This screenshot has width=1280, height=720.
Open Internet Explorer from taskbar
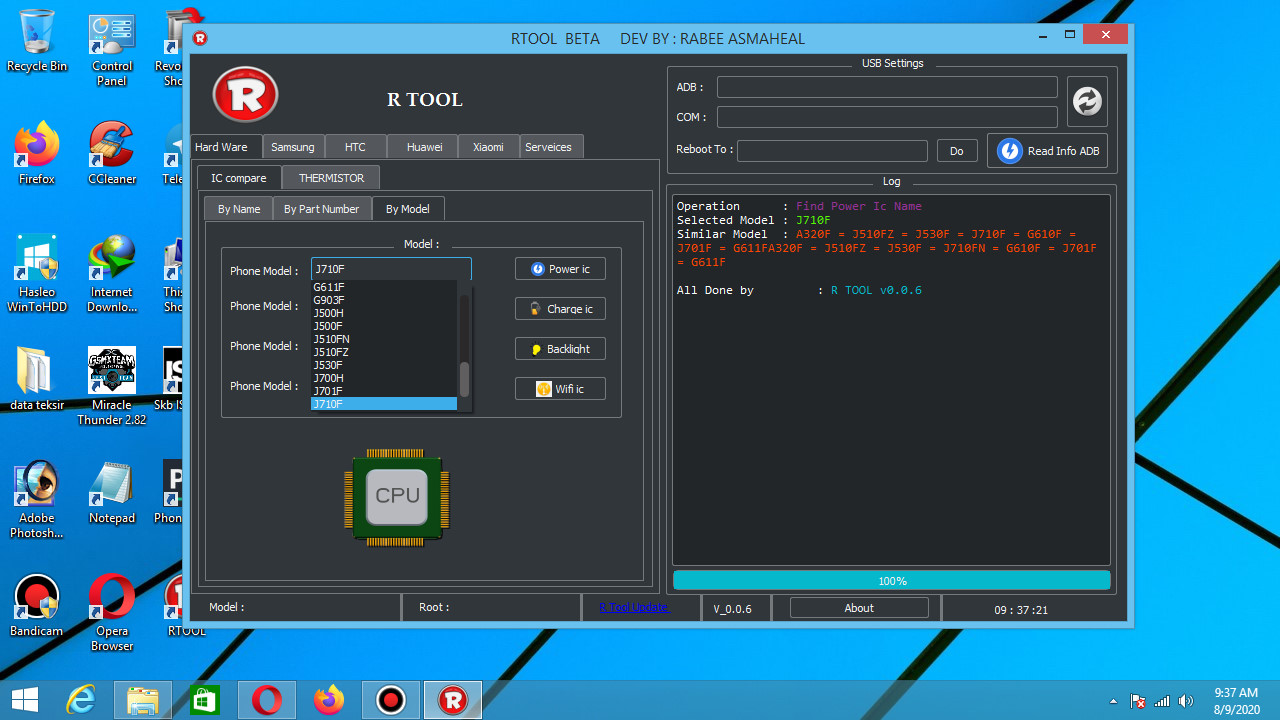[81, 700]
